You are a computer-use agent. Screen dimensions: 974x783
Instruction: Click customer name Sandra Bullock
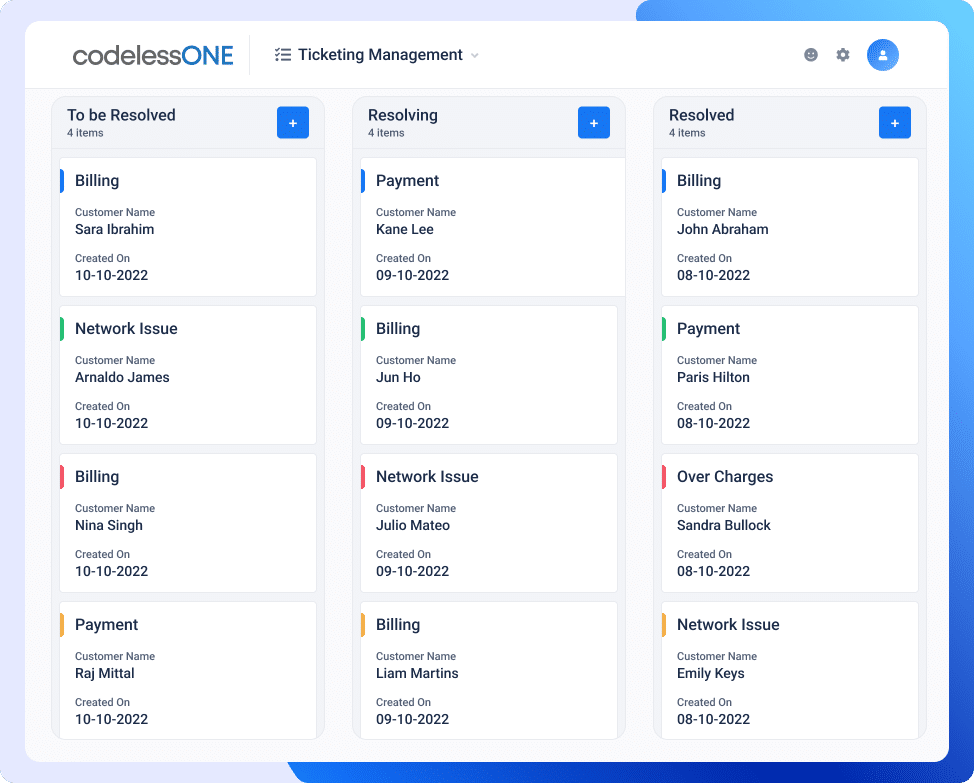click(x=724, y=525)
